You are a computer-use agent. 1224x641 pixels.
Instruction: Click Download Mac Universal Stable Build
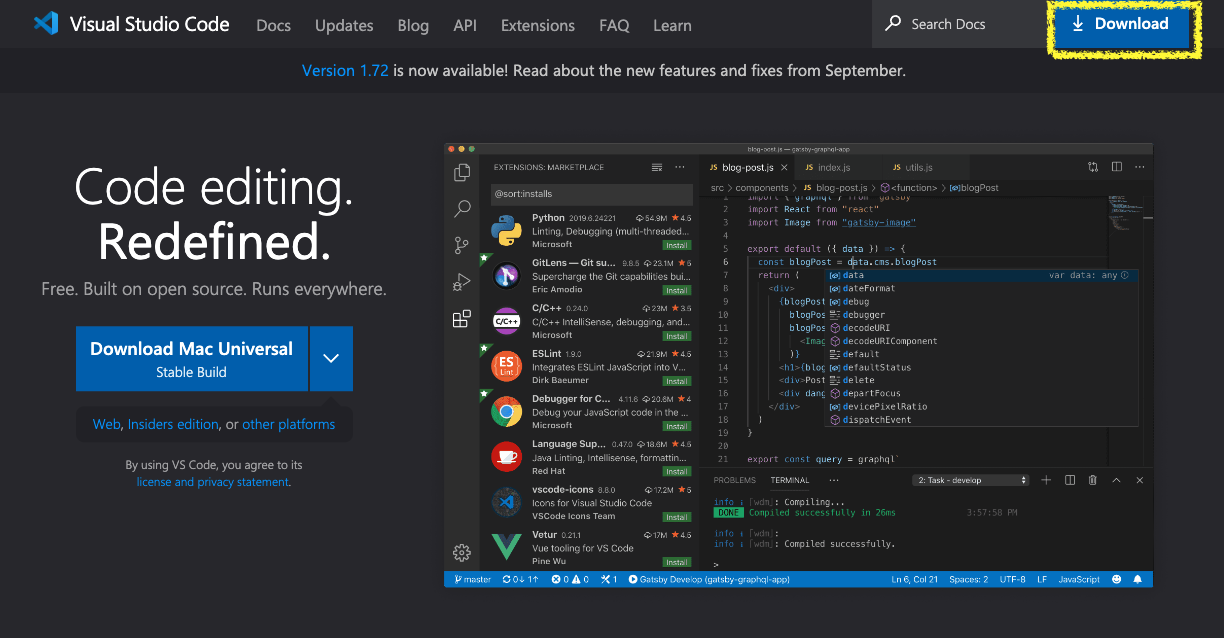191,358
